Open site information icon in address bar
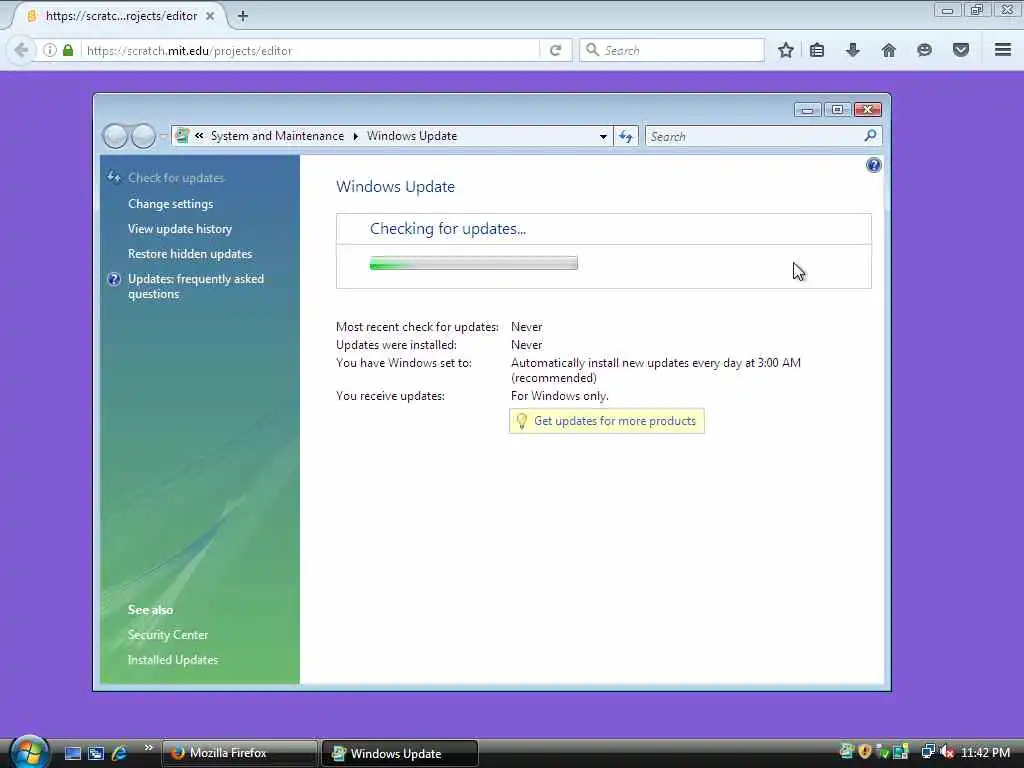 50,50
